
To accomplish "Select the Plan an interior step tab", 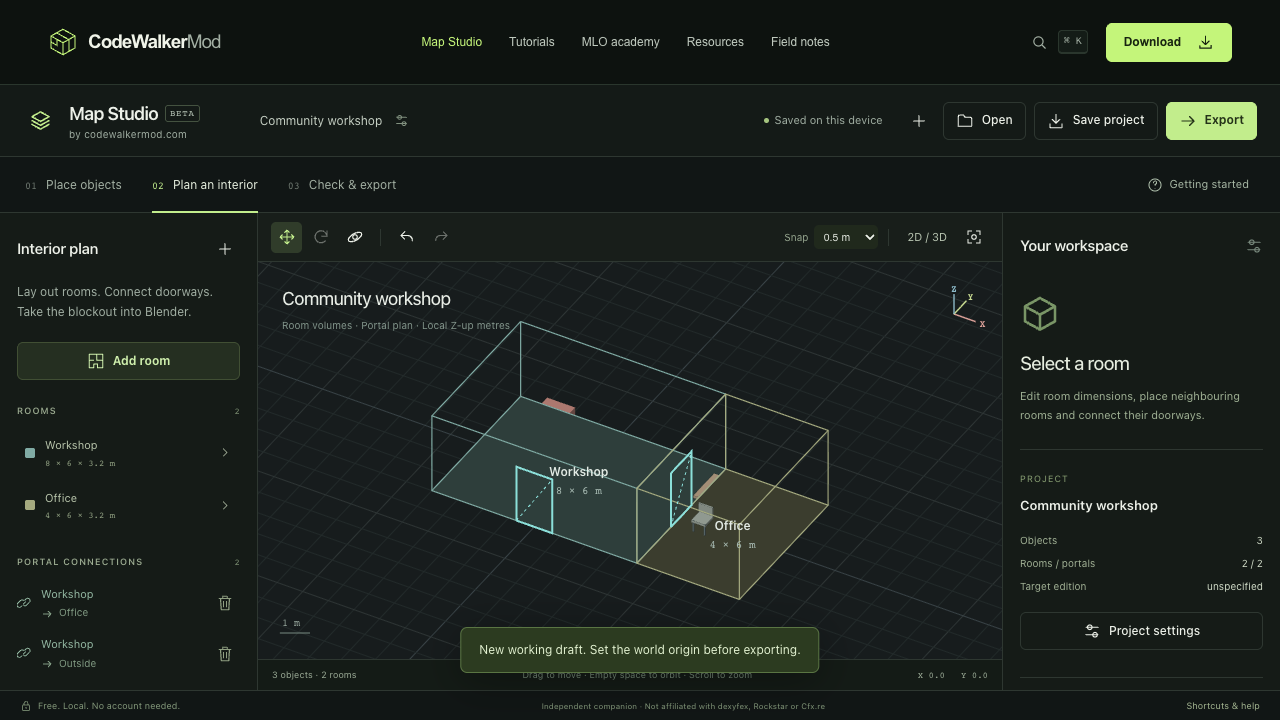I will coord(205,185).
